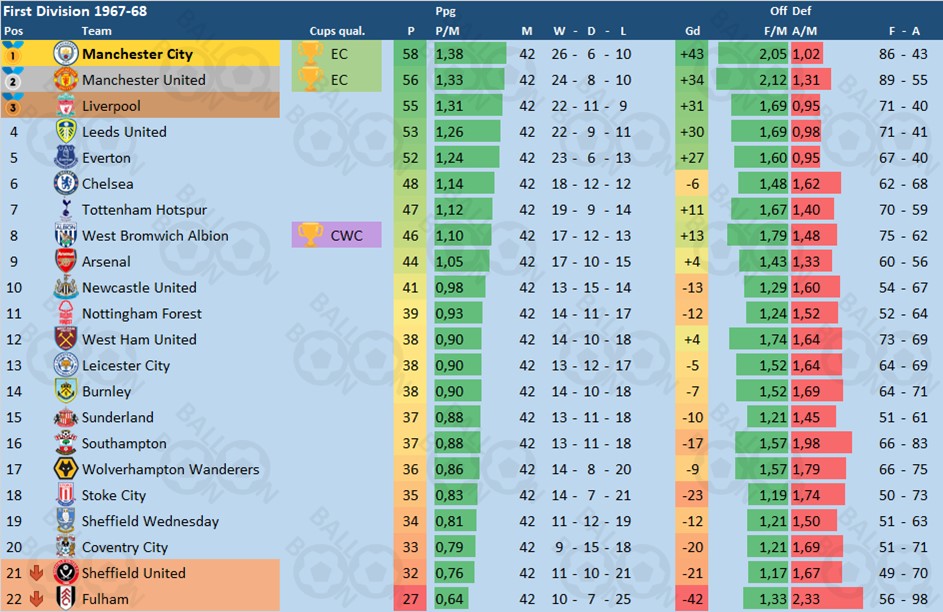Click the Manchester United club crest
Screen dimensions: 943x612
(66, 79)
